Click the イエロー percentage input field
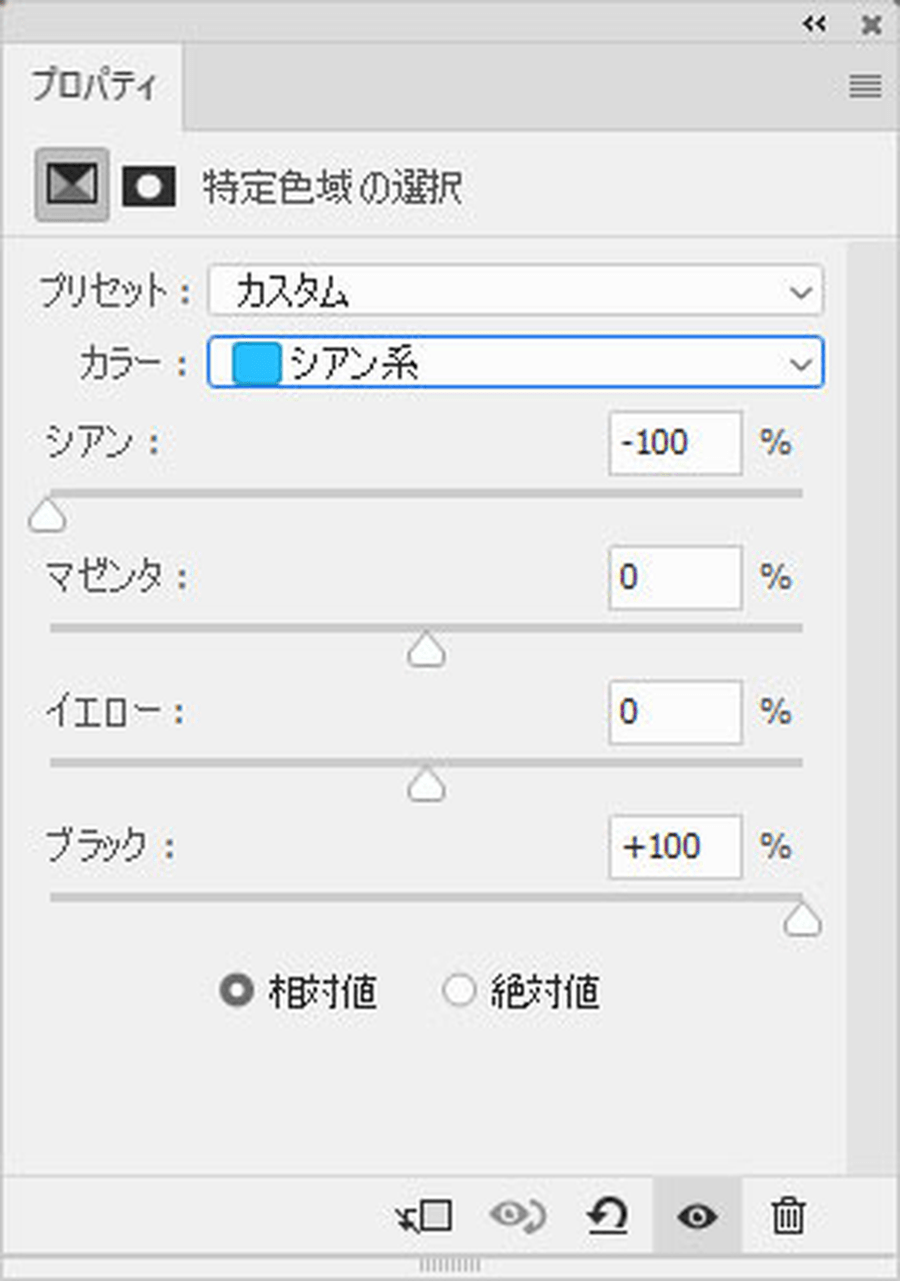The width and height of the screenshot is (900, 1281). point(675,712)
